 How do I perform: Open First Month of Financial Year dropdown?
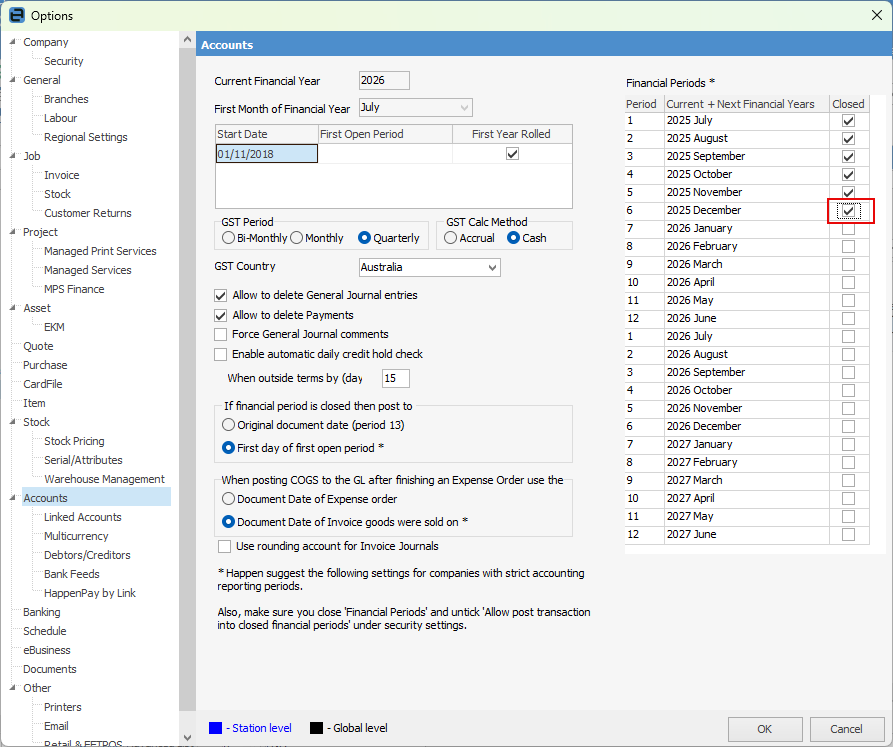[x=464, y=108]
